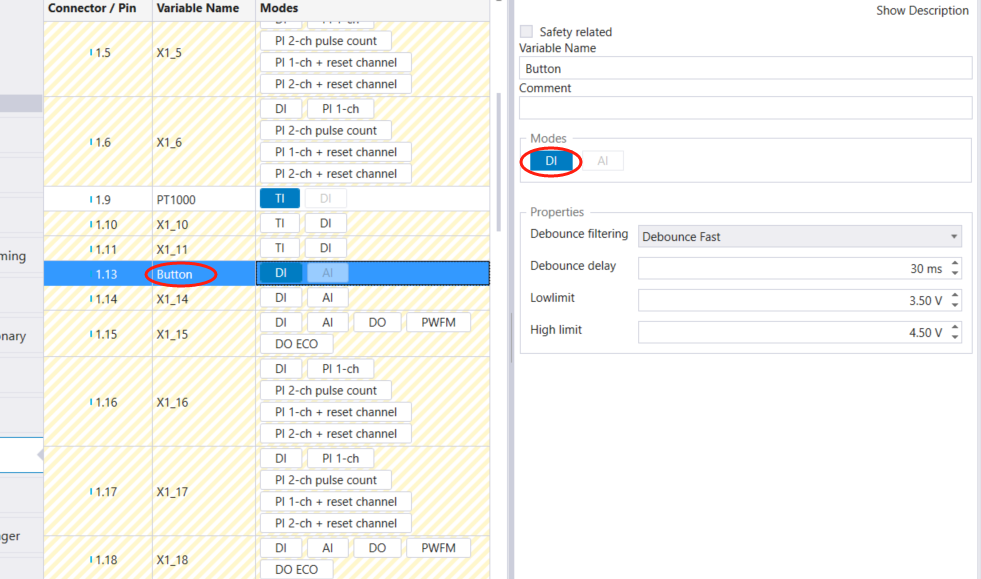
Task: Increase Debounce delay with up arrow
Action: coord(955,264)
